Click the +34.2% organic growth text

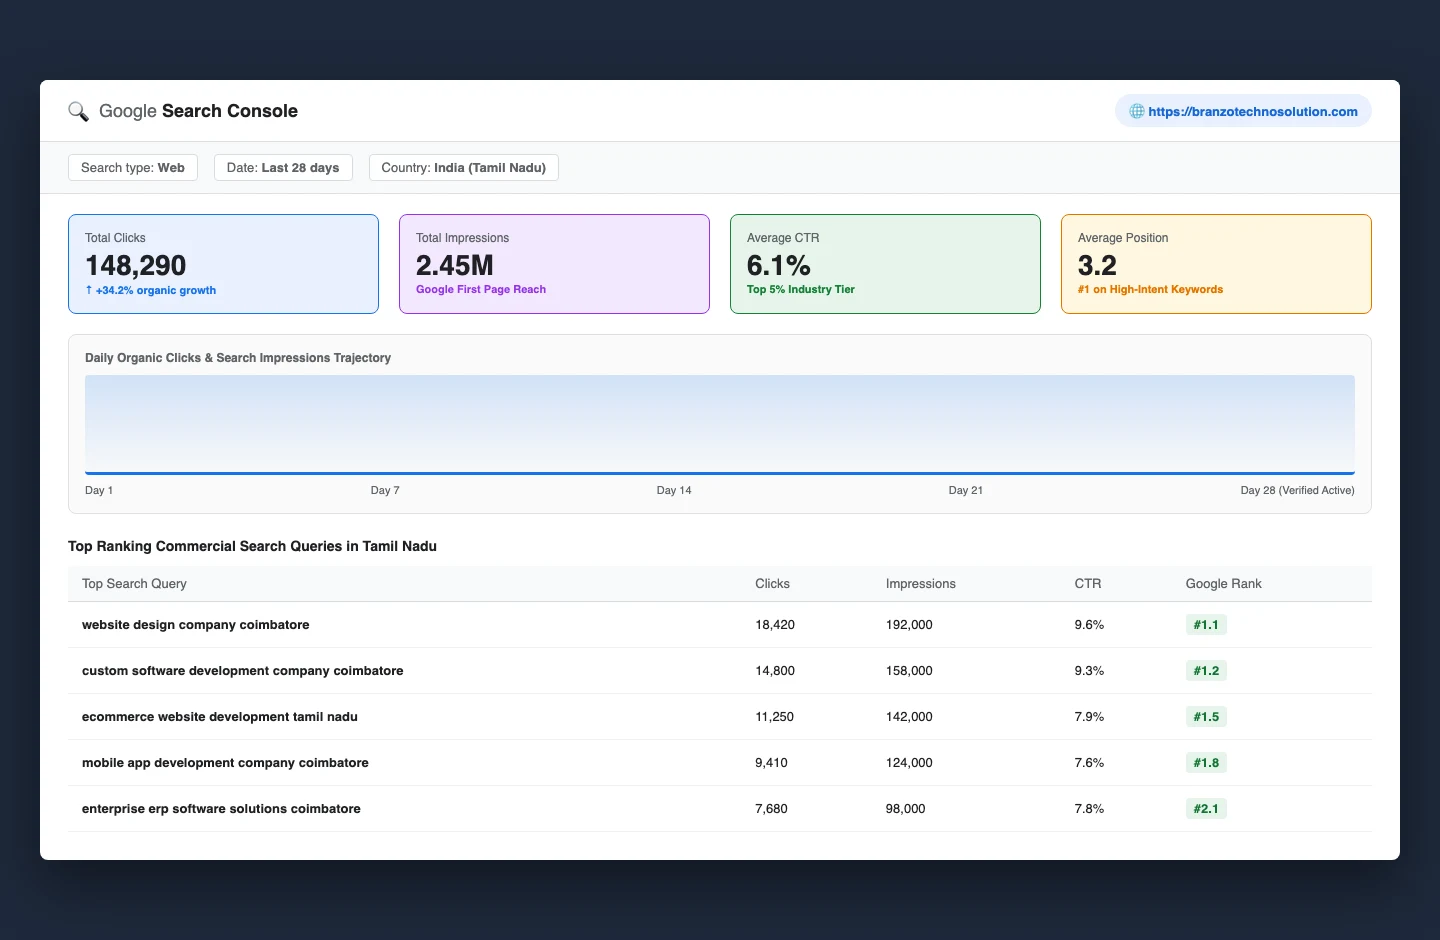(151, 290)
